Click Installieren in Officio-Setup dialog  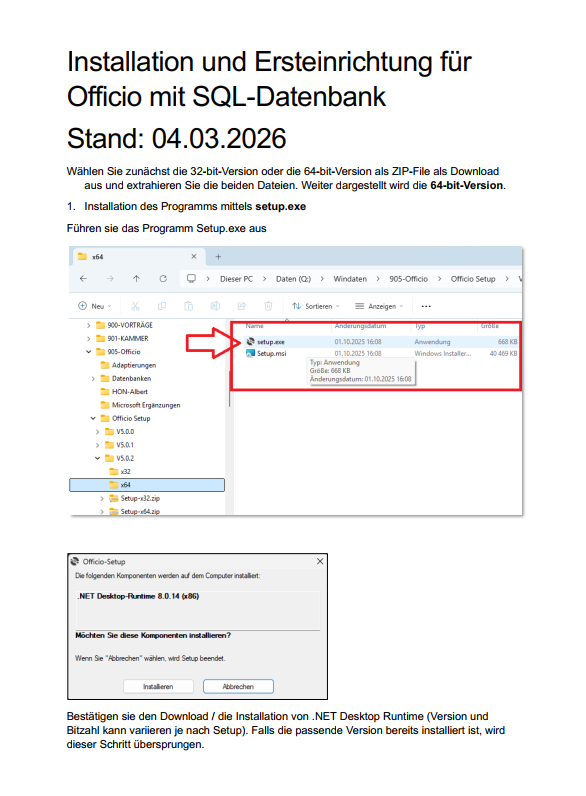point(158,686)
